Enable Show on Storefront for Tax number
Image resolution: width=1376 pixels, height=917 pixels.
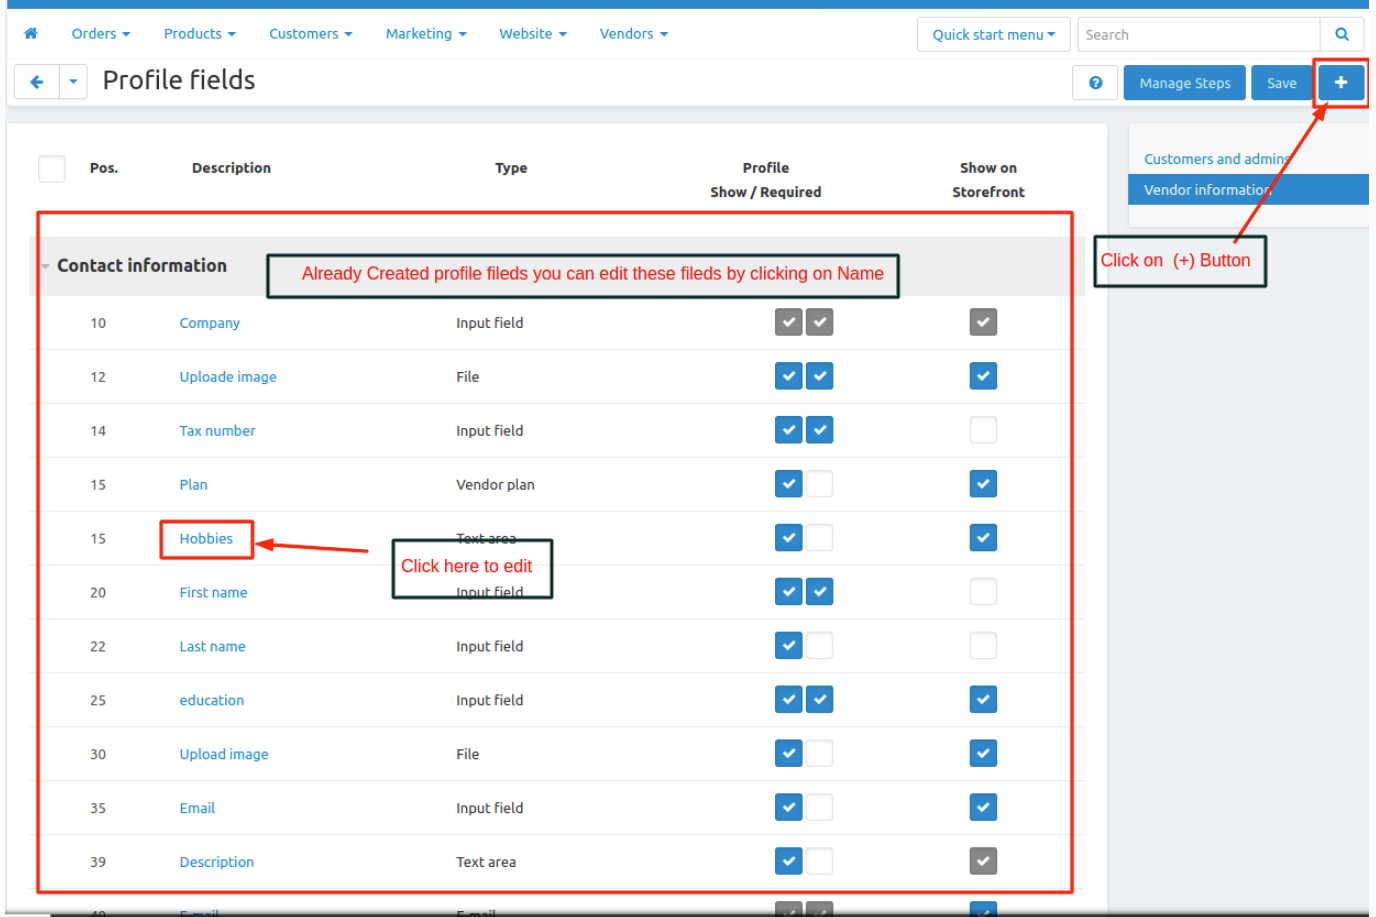click(983, 431)
